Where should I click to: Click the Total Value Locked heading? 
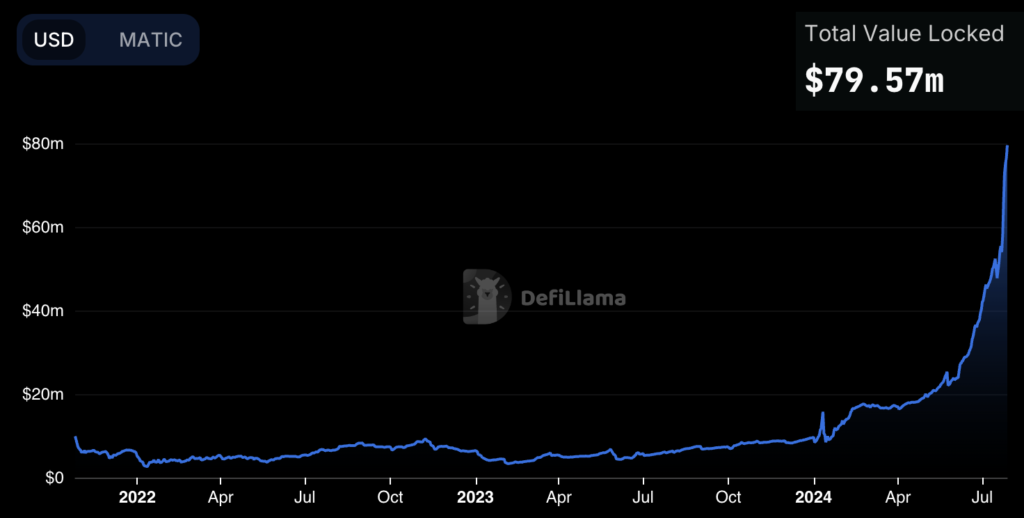click(904, 33)
